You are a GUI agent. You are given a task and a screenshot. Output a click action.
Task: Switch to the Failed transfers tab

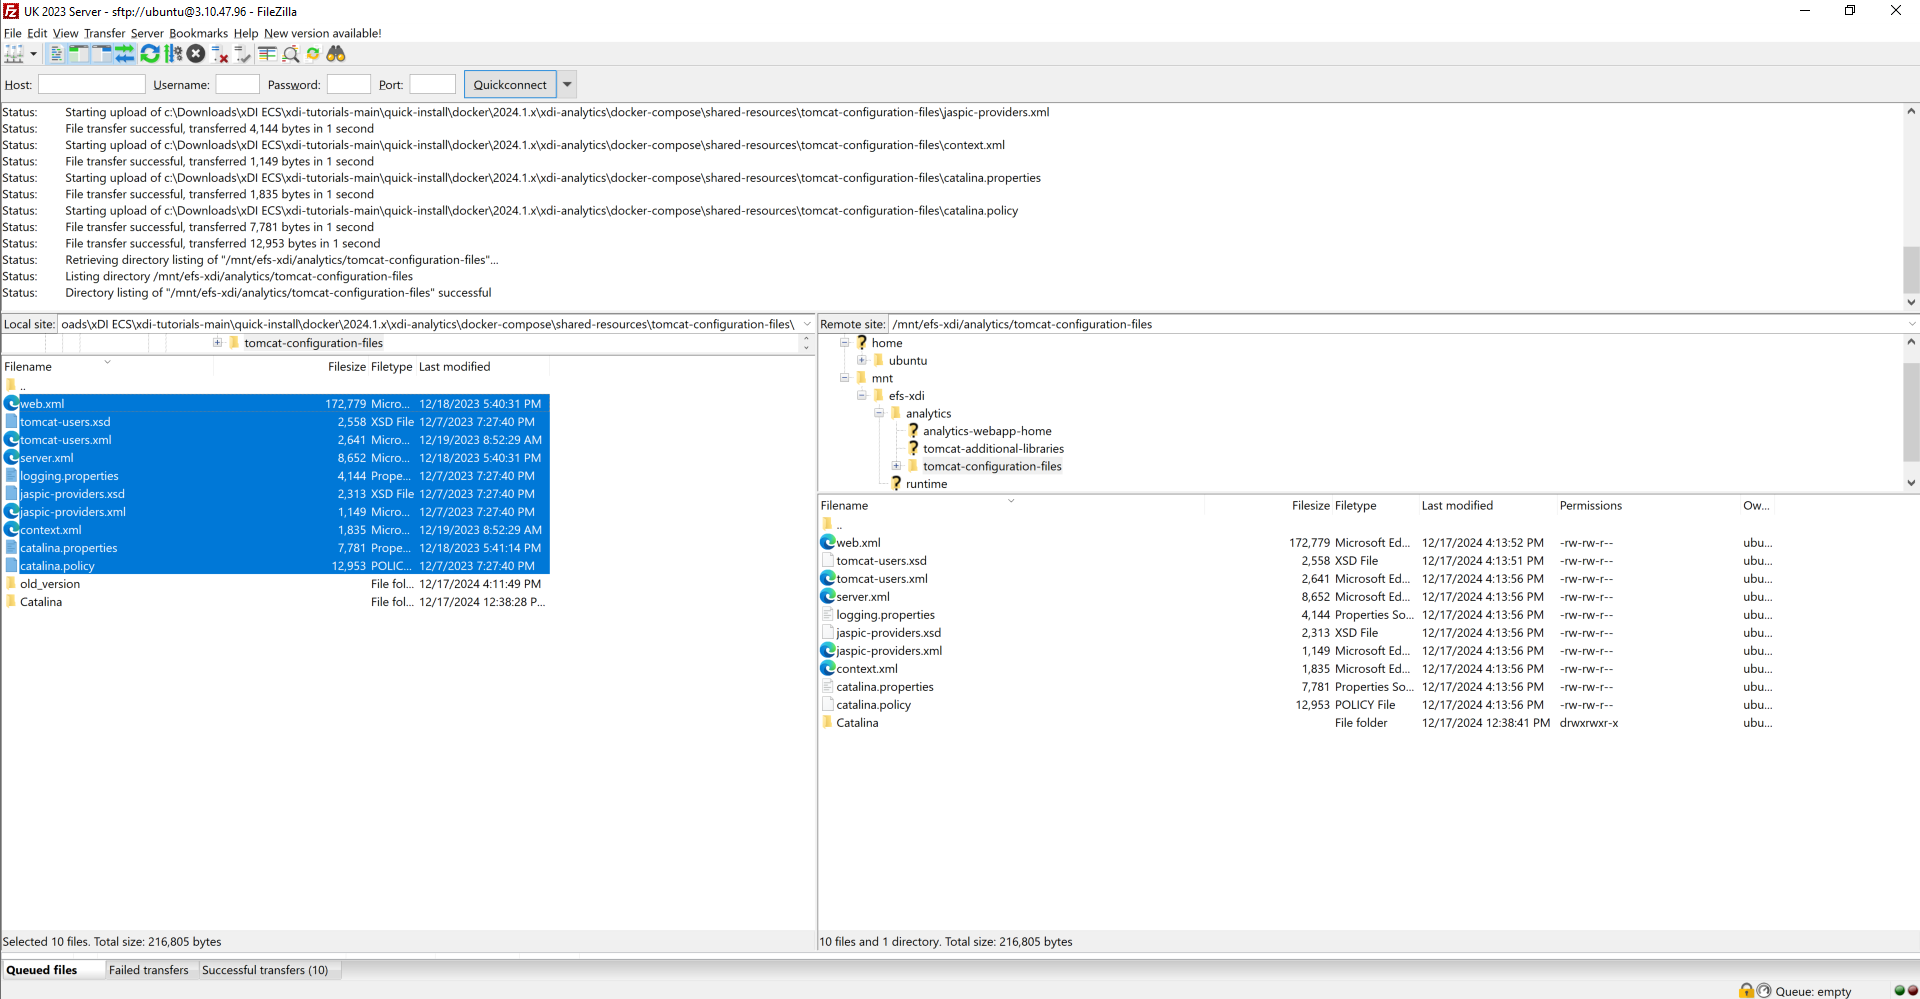(149, 970)
